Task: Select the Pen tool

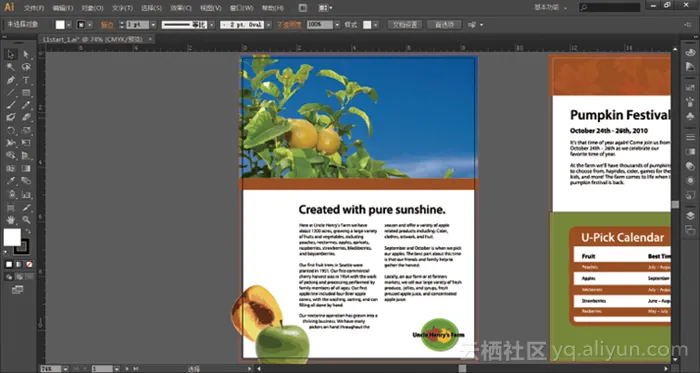Action: (11, 80)
